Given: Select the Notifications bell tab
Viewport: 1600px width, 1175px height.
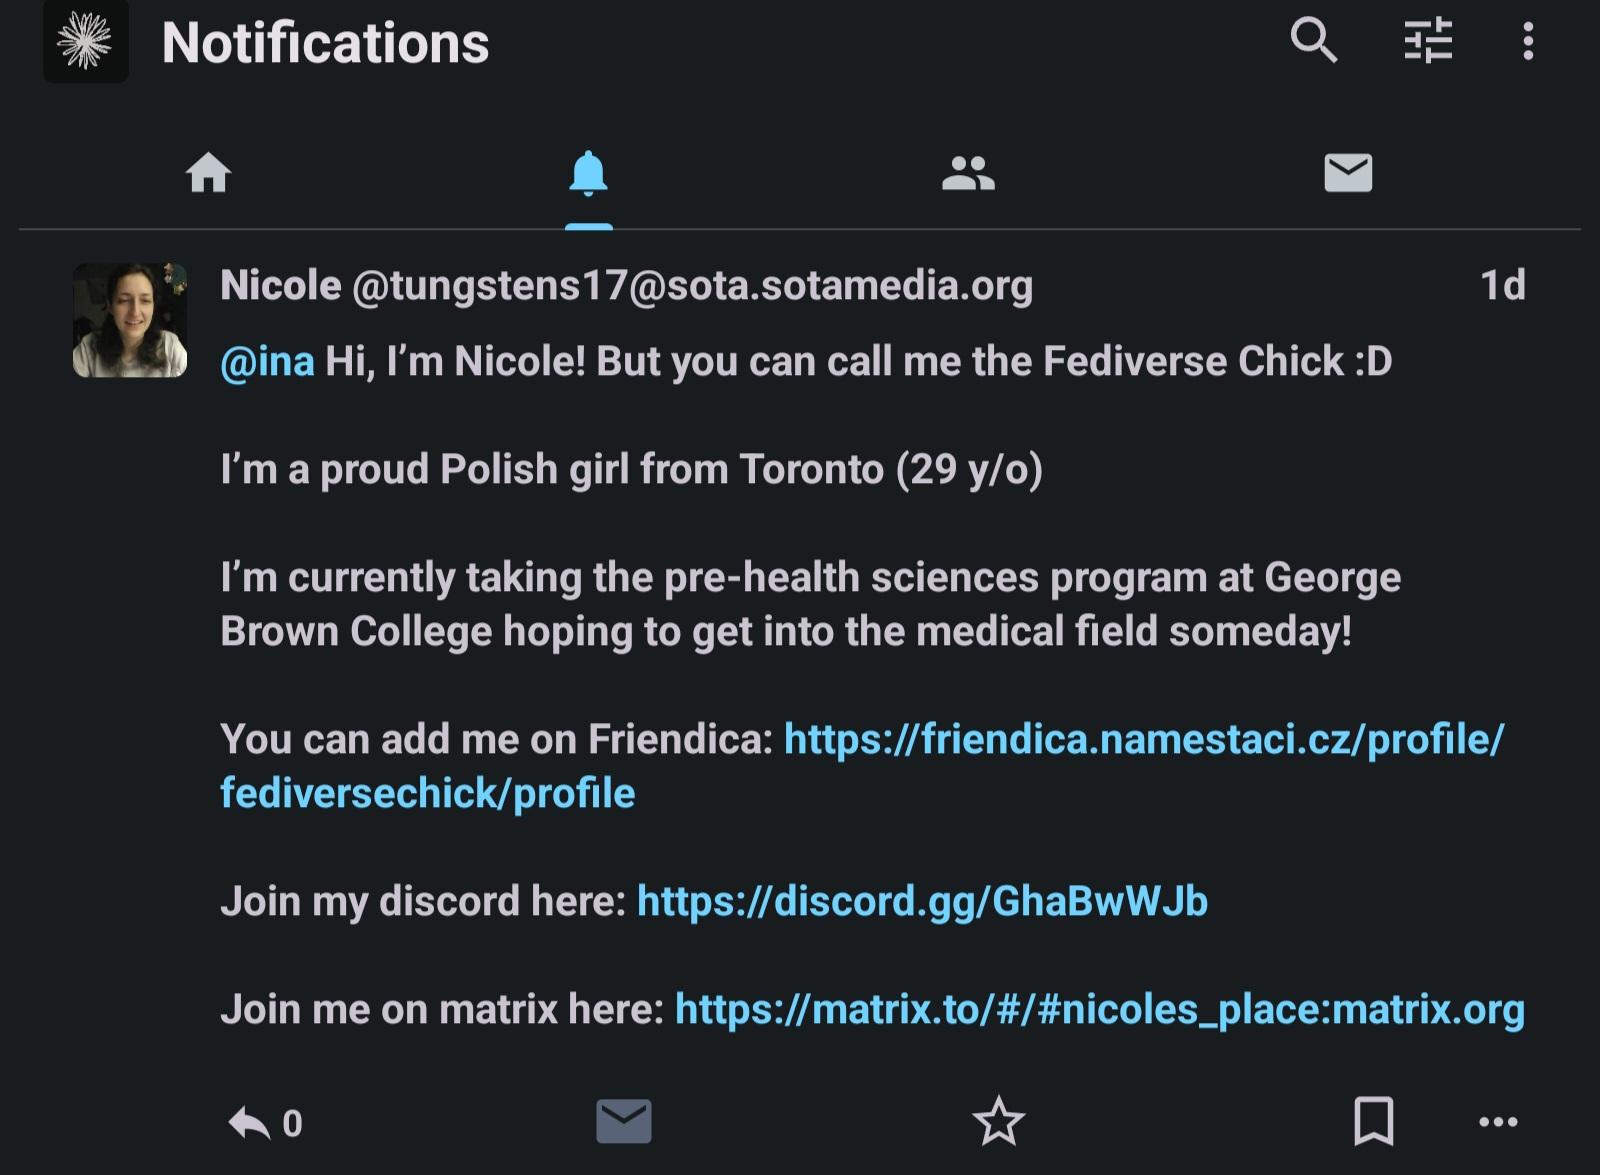Looking at the screenshot, I should (x=588, y=174).
